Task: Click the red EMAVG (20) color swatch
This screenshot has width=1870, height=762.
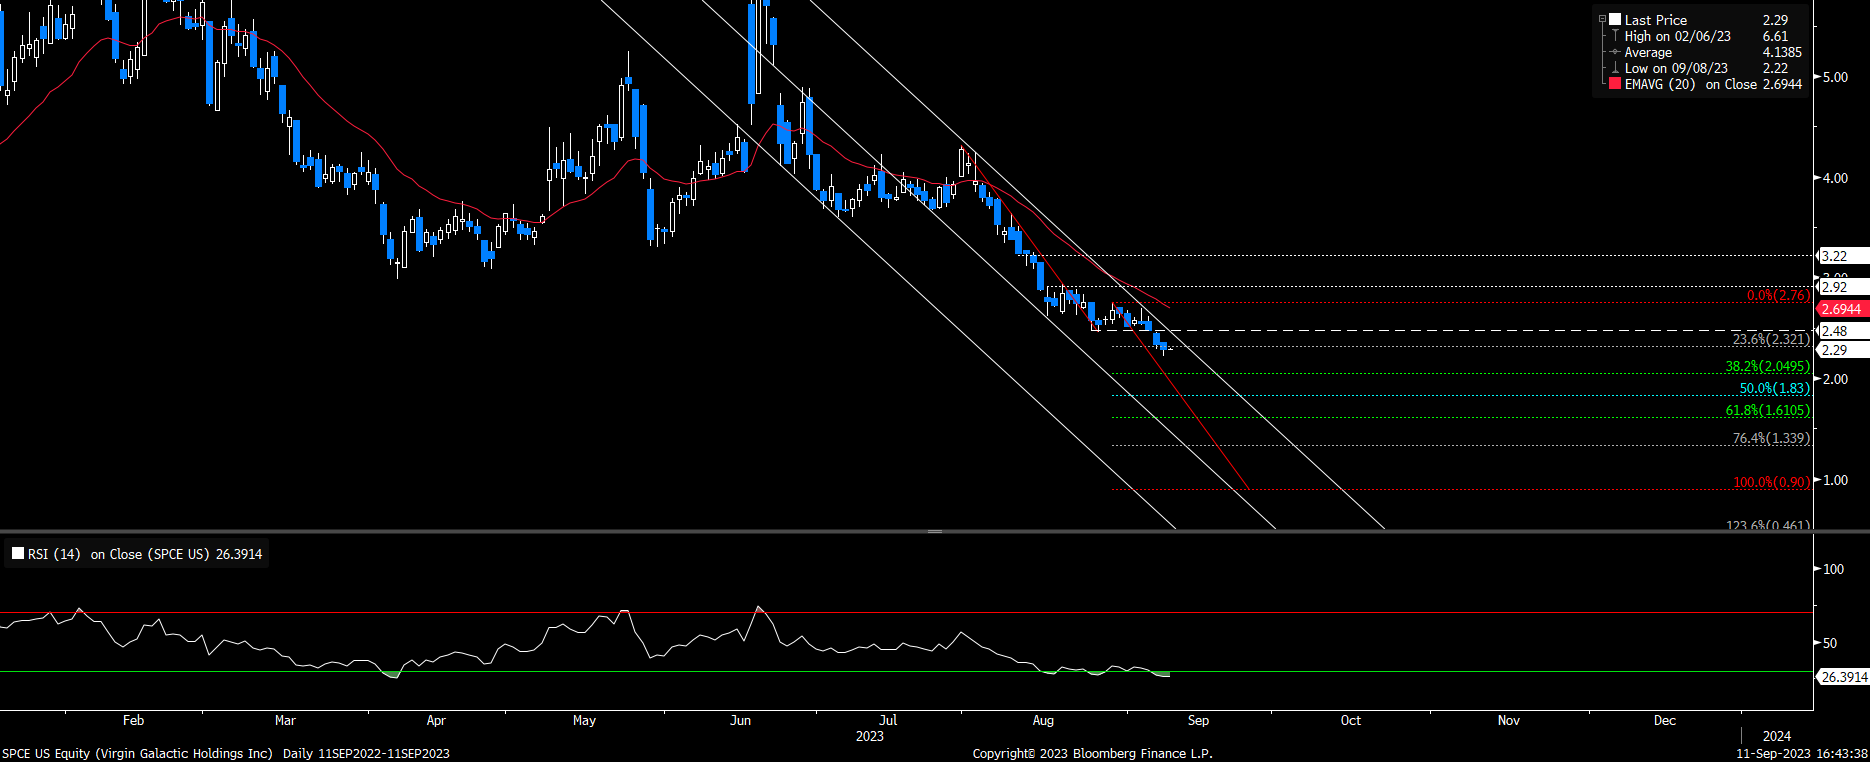Action: tap(1614, 84)
